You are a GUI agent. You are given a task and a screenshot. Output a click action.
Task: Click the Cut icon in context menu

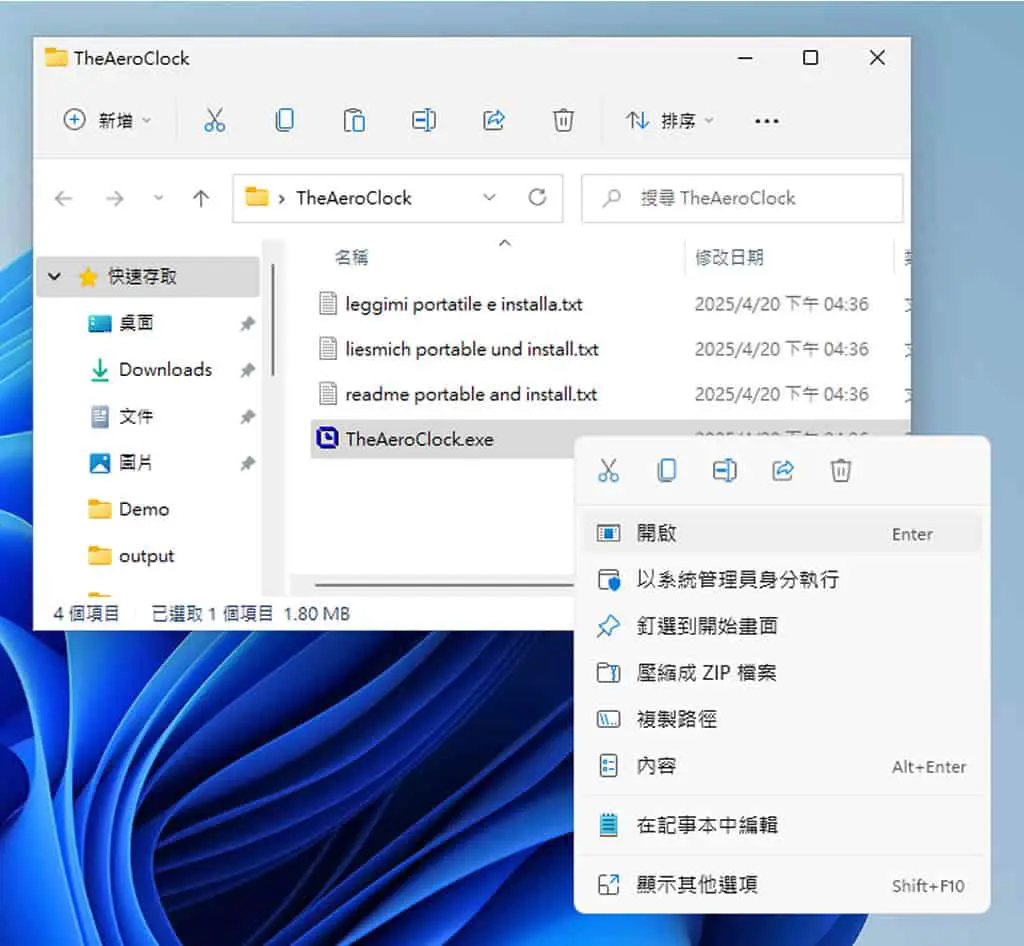[608, 470]
